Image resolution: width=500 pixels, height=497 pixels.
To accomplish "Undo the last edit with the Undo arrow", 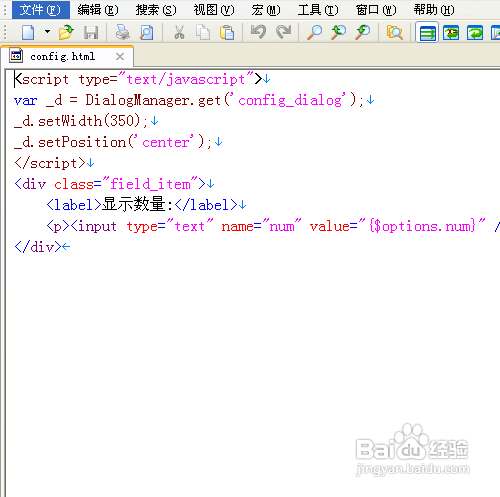I will (x=258, y=32).
